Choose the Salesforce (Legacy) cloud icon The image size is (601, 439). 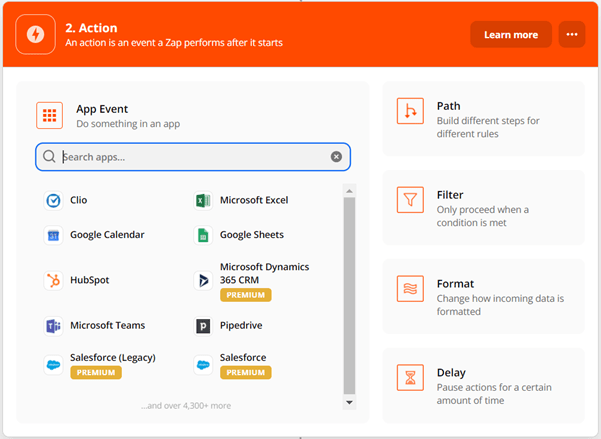[53, 365]
